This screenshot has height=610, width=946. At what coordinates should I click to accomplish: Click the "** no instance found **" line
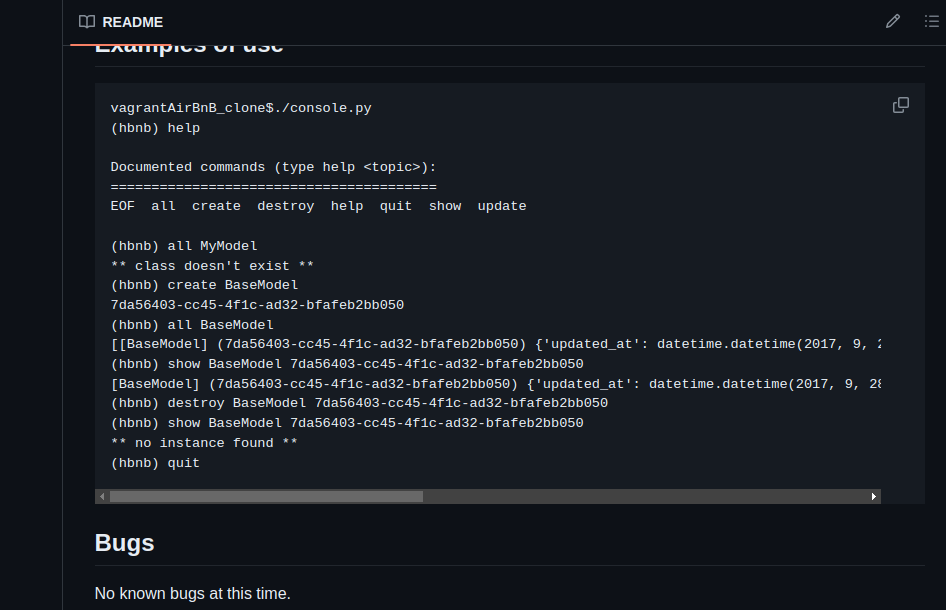(x=204, y=443)
